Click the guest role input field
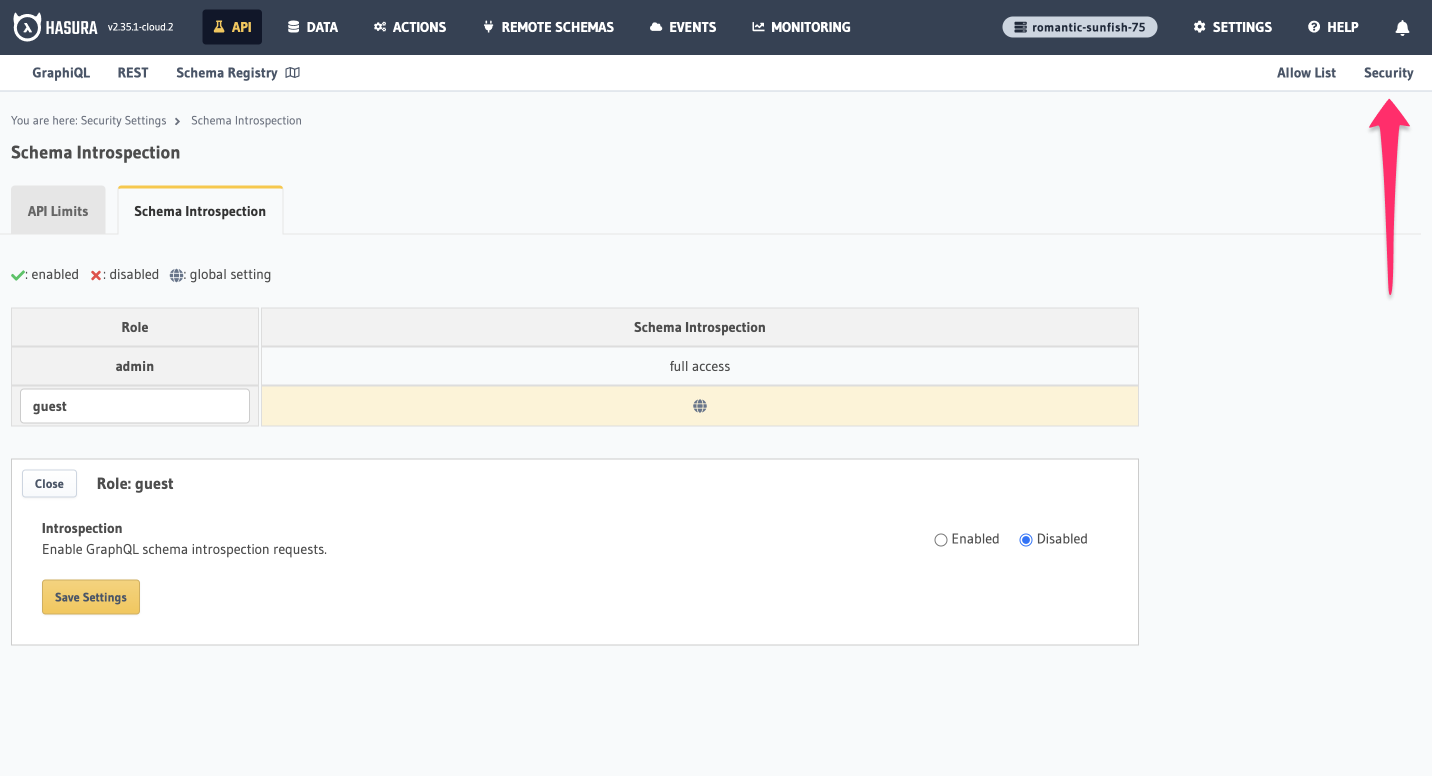This screenshot has width=1432, height=776. [134, 405]
